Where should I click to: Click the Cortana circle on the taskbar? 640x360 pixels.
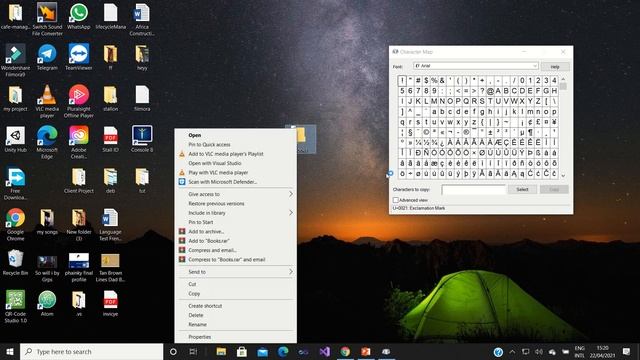point(173,351)
